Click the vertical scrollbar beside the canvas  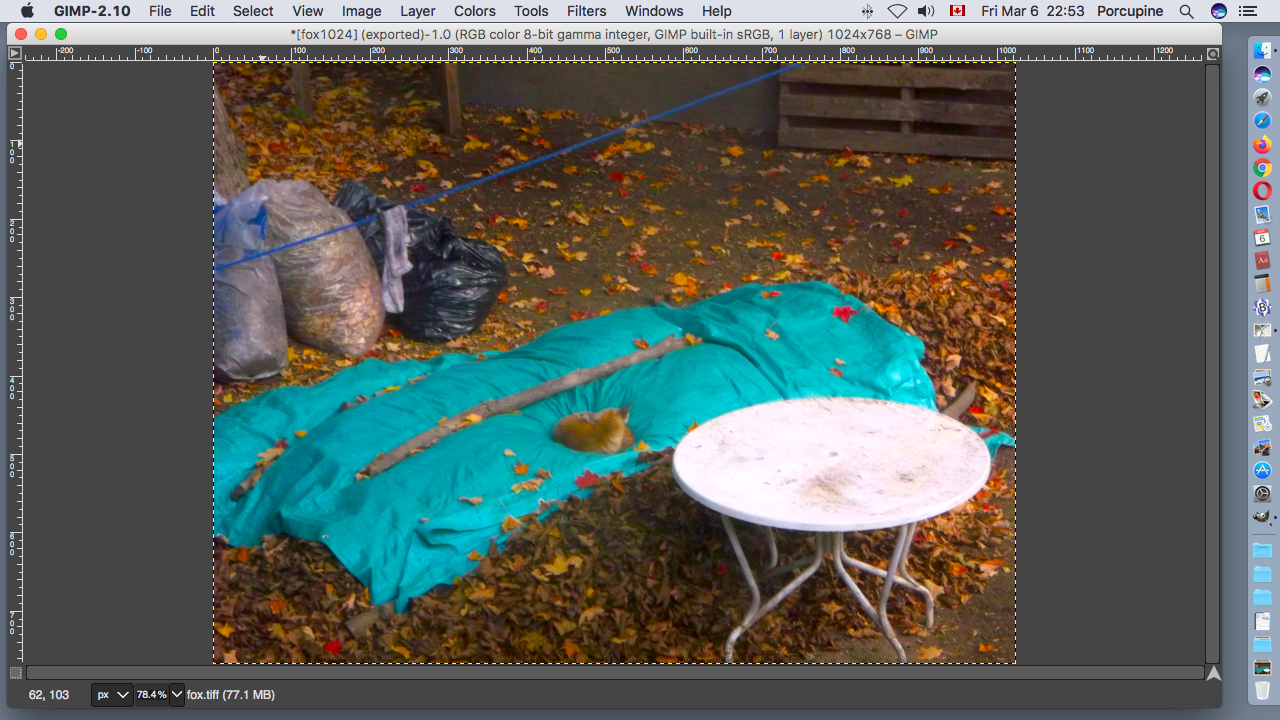click(x=1213, y=362)
